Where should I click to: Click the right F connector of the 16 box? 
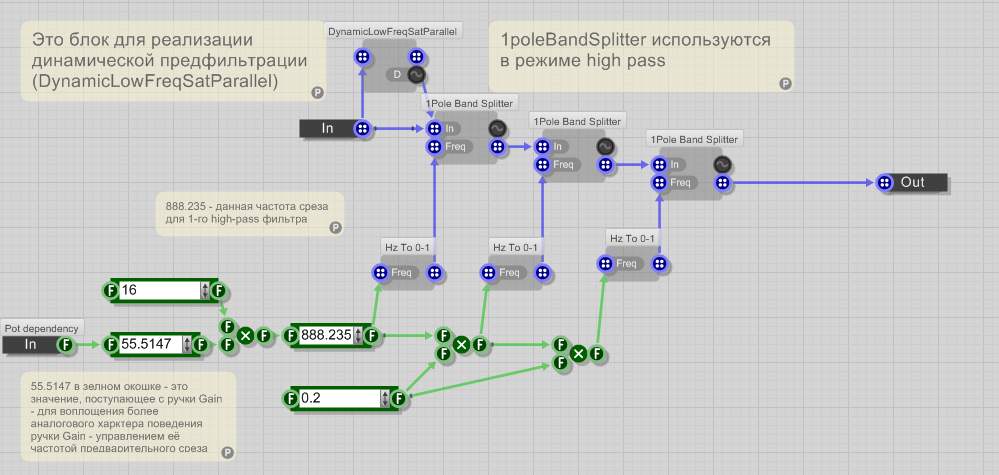point(218,291)
